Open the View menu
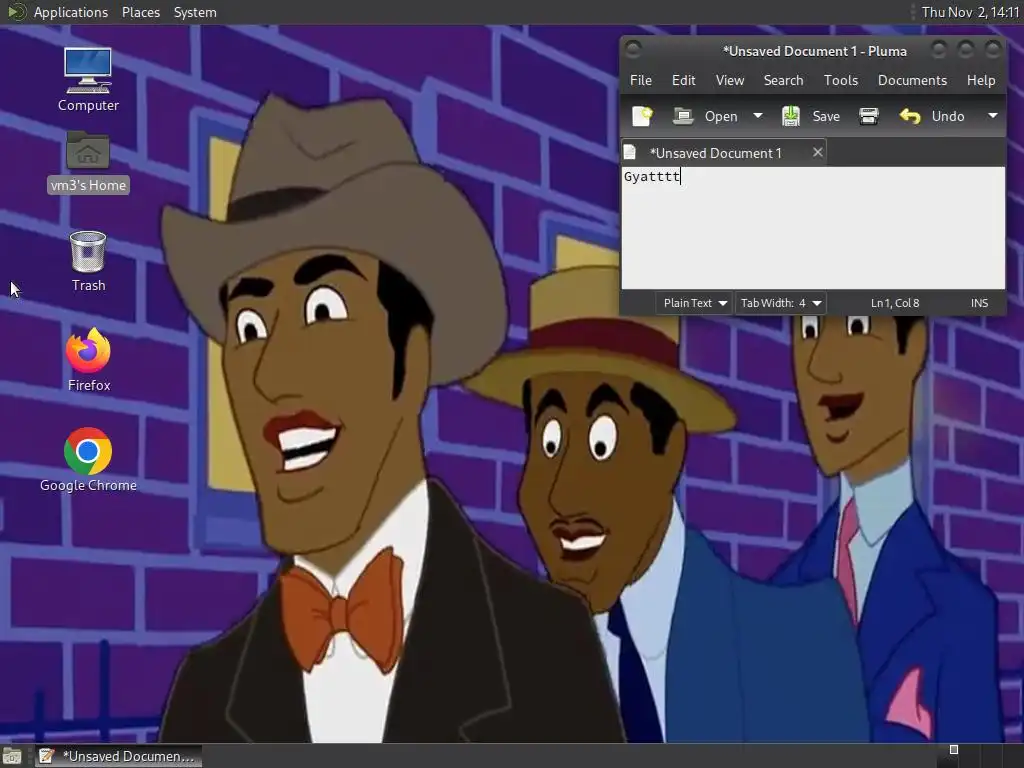Screen dimensions: 1024x768 pos(729,80)
